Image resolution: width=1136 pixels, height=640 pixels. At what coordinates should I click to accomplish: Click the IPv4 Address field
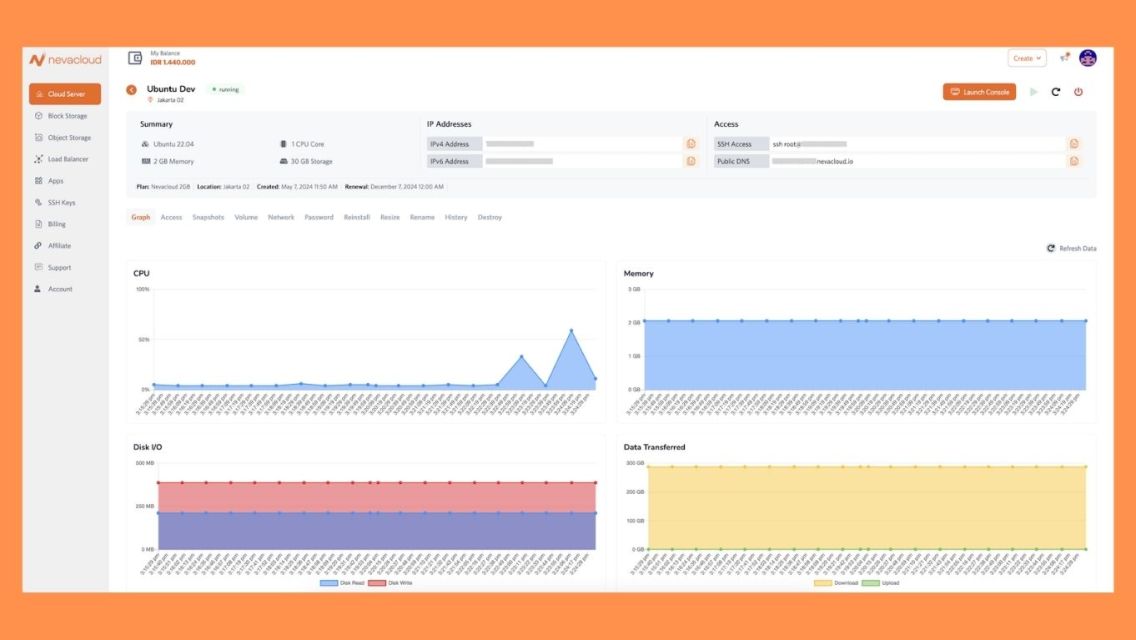point(582,144)
